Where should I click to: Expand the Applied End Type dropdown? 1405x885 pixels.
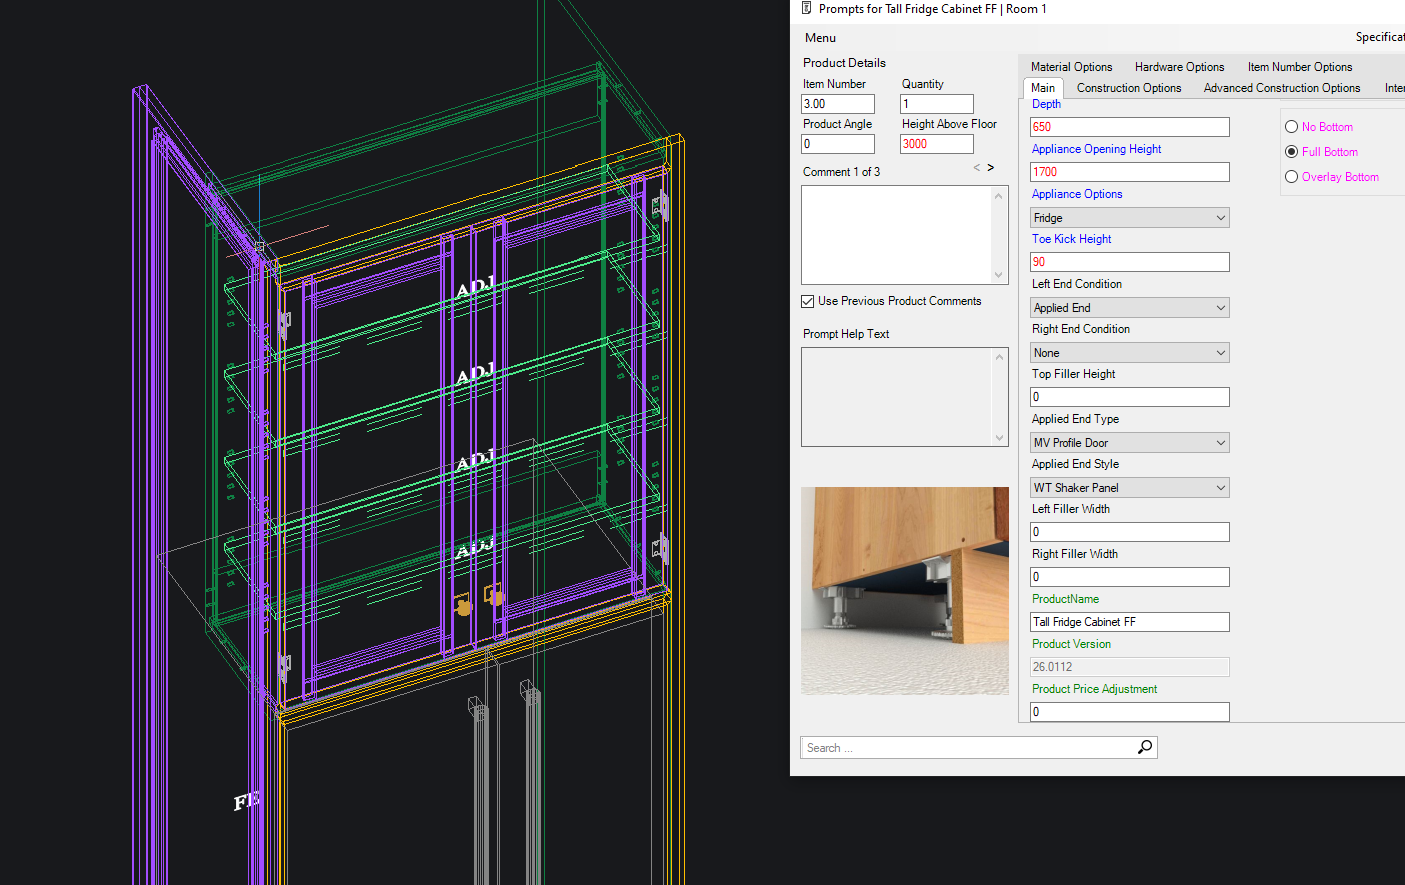[x=1129, y=443]
